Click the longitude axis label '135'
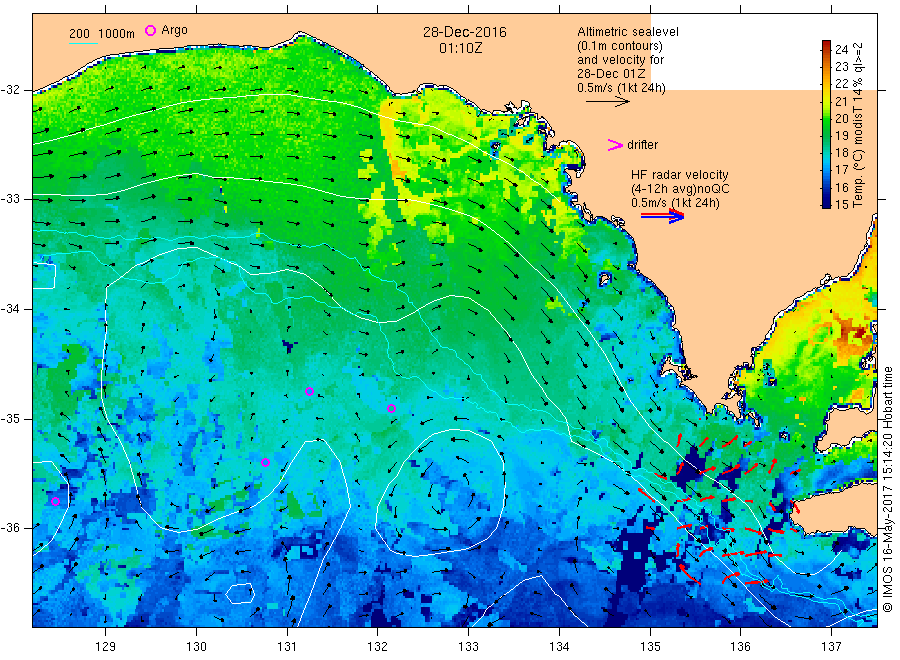 pyautogui.click(x=650, y=647)
